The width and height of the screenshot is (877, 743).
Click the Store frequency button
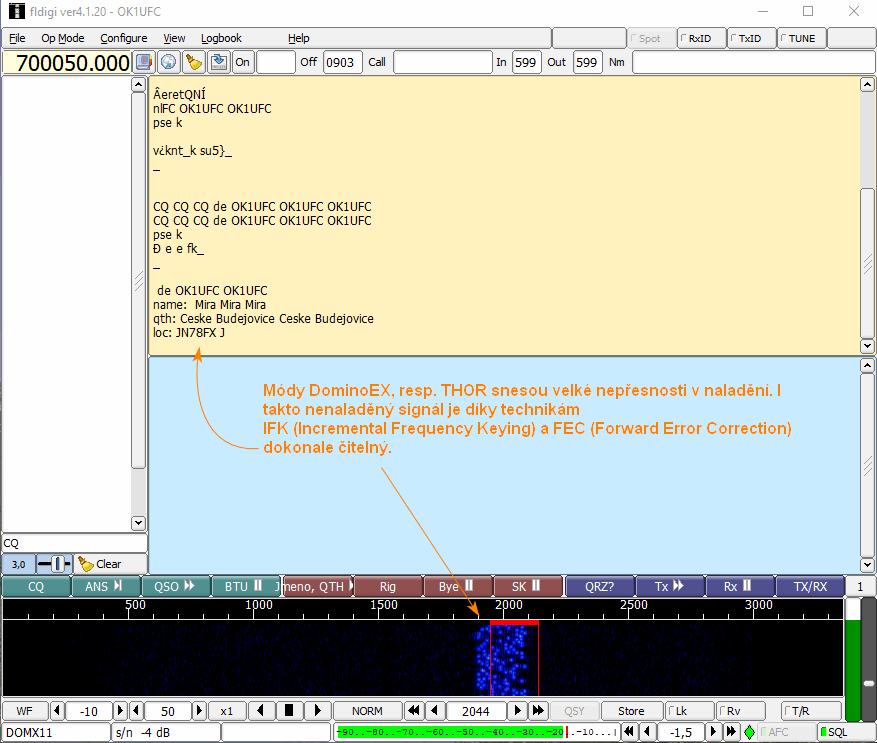(631, 711)
